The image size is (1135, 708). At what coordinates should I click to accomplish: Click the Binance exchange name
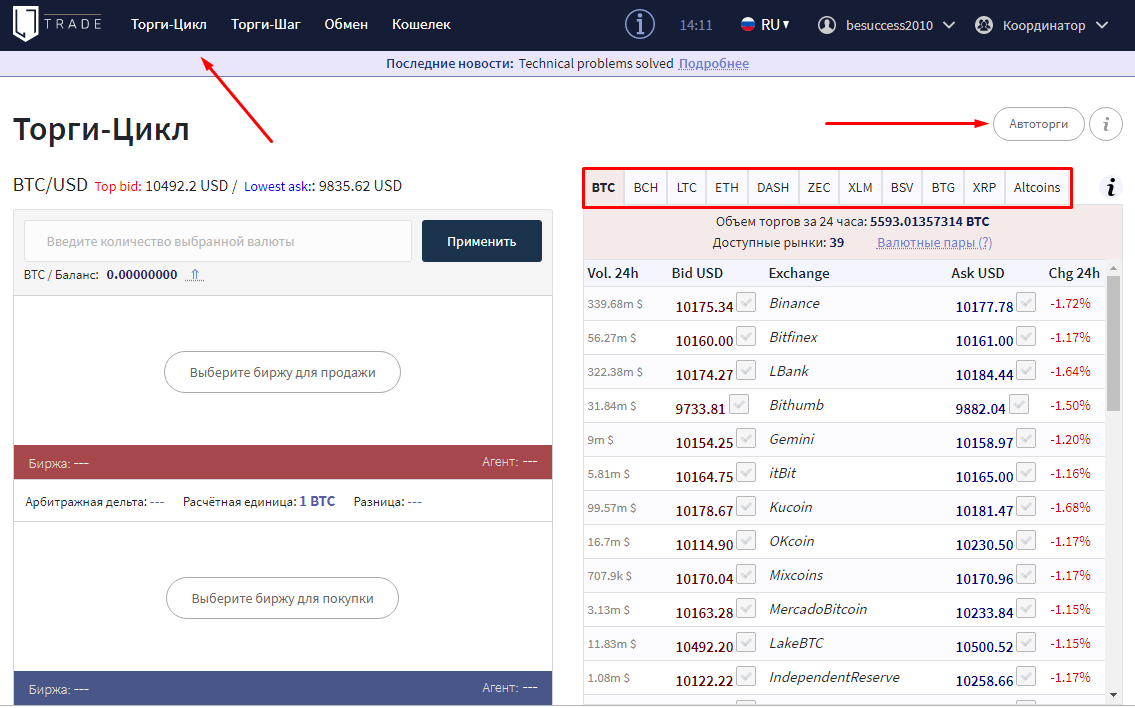(x=794, y=303)
